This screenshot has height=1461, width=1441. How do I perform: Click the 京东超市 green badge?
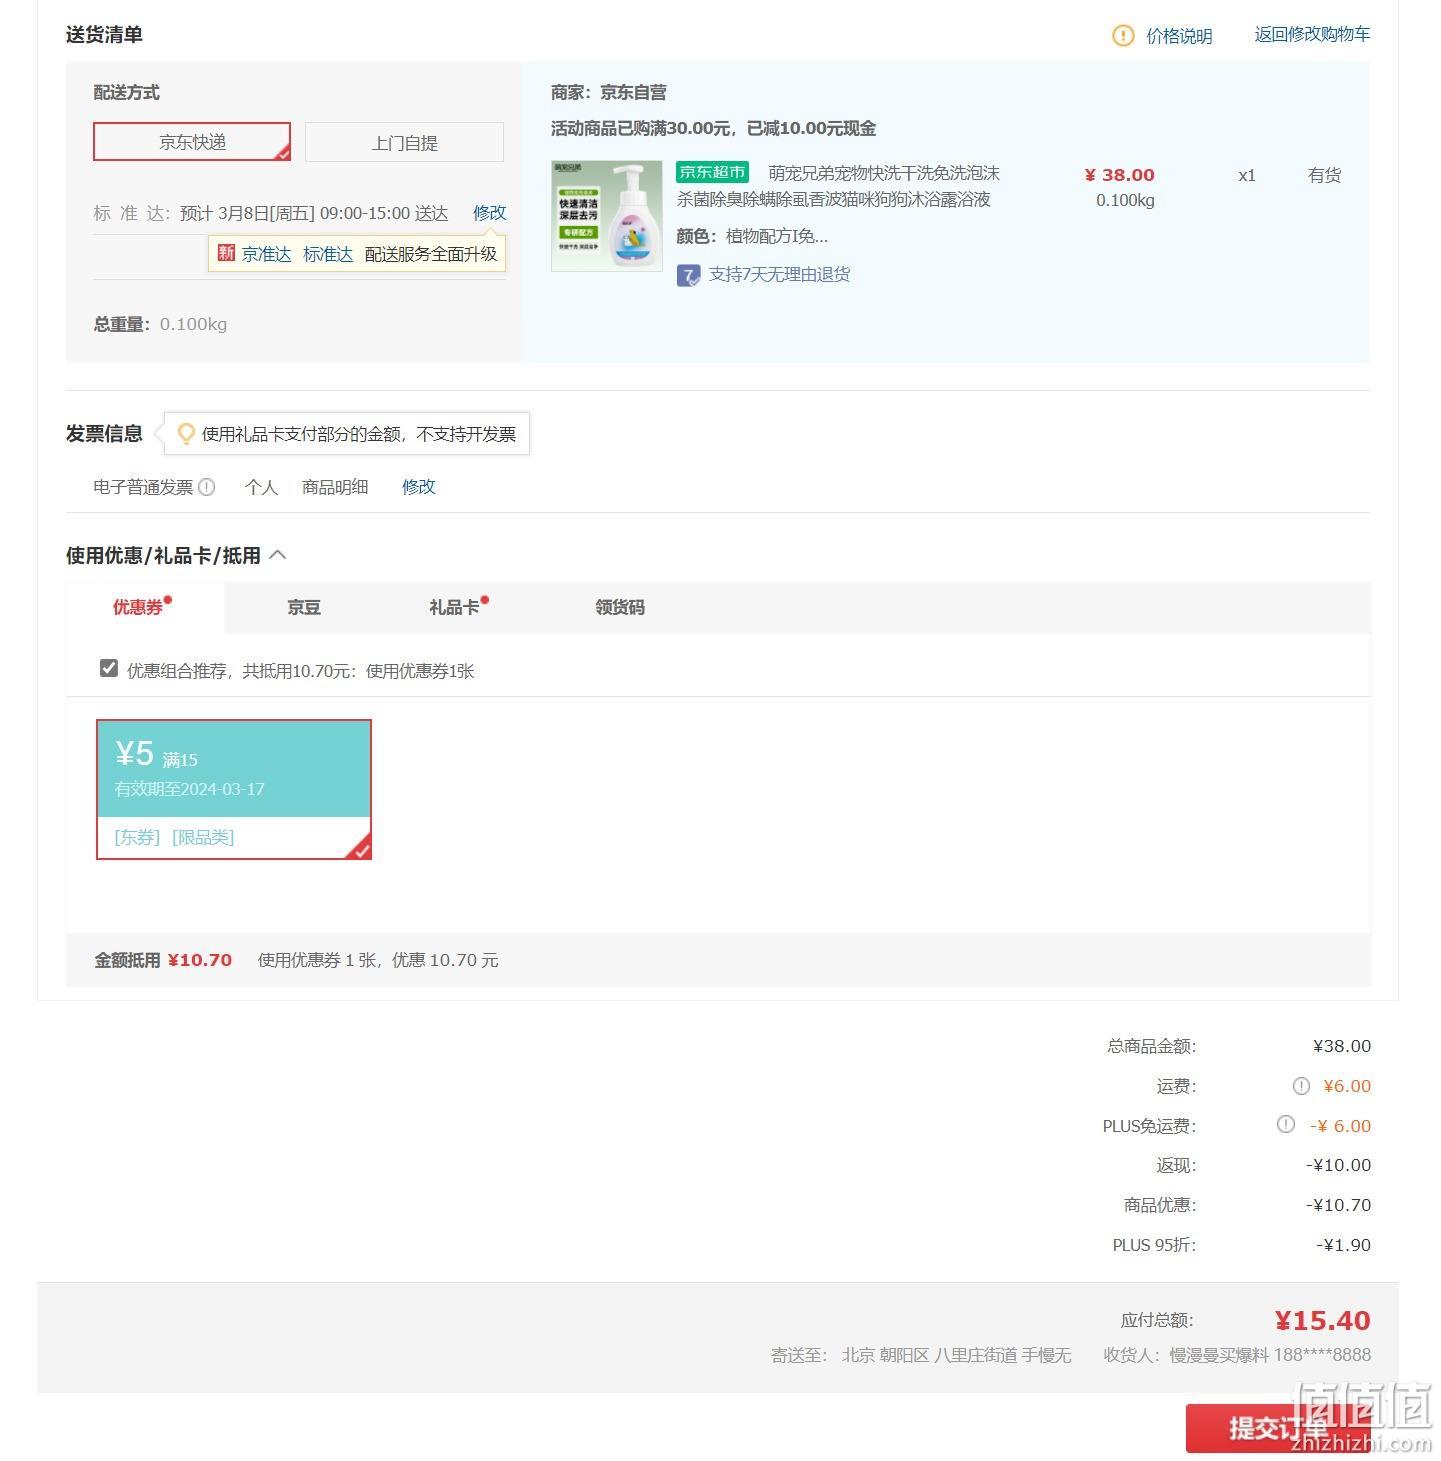coord(712,172)
